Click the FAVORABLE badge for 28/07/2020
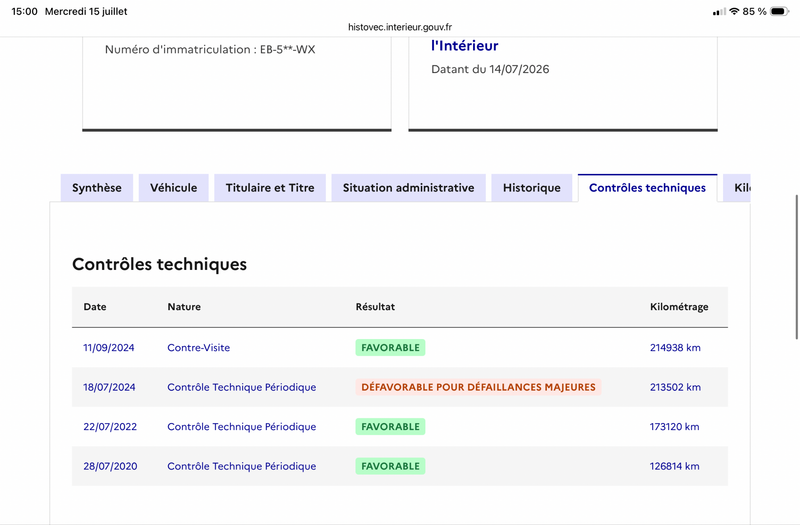Viewport: 800px width, 525px height. tap(390, 466)
